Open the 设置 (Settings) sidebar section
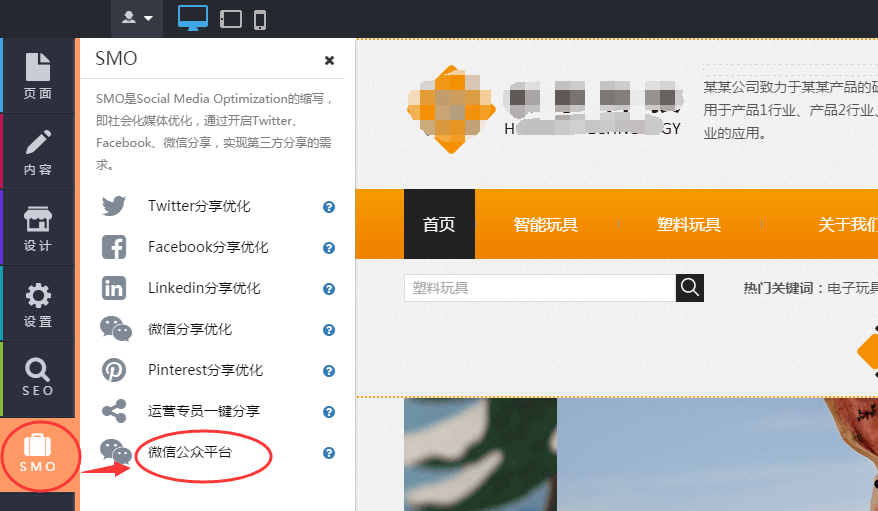This screenshot has height=511, width=878. (x=38, y=304)
